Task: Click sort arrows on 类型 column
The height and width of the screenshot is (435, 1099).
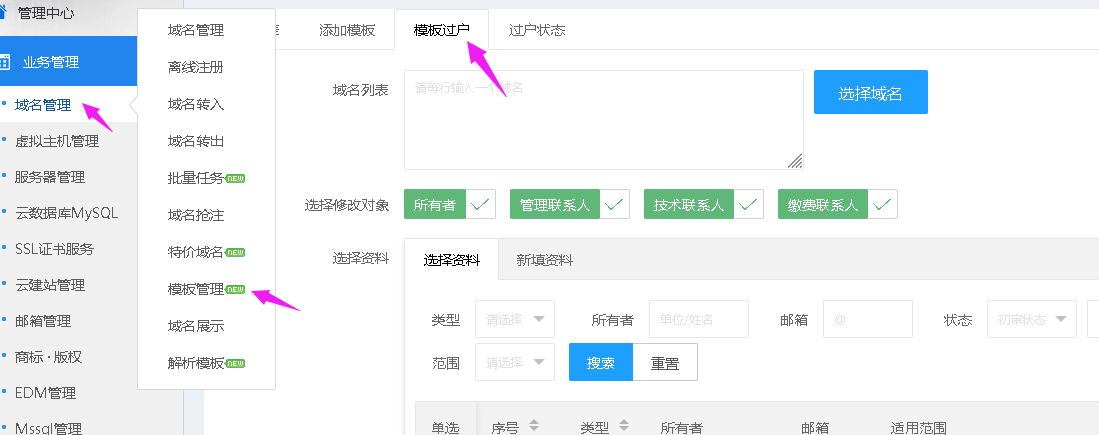Action: [x=623, y=426]
